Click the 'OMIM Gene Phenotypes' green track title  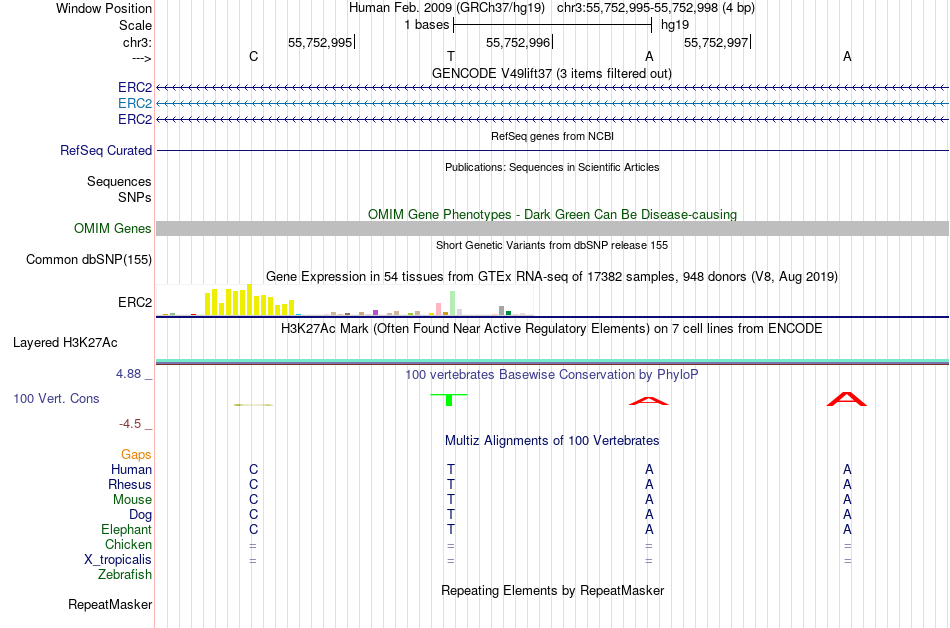click(x=552, y=214)
